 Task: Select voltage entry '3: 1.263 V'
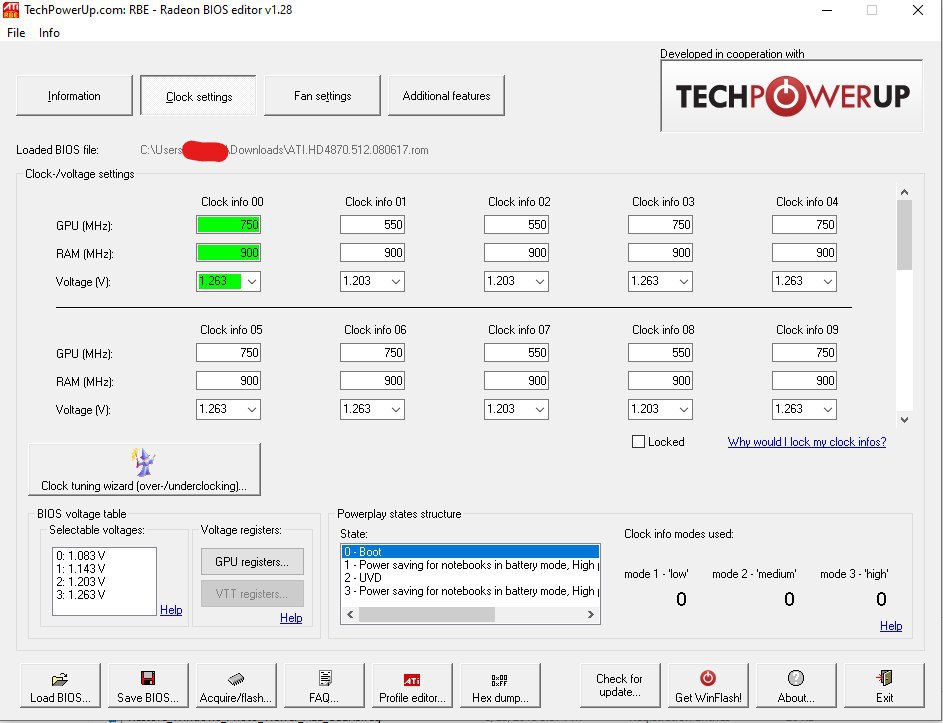[x=81, y=595]
